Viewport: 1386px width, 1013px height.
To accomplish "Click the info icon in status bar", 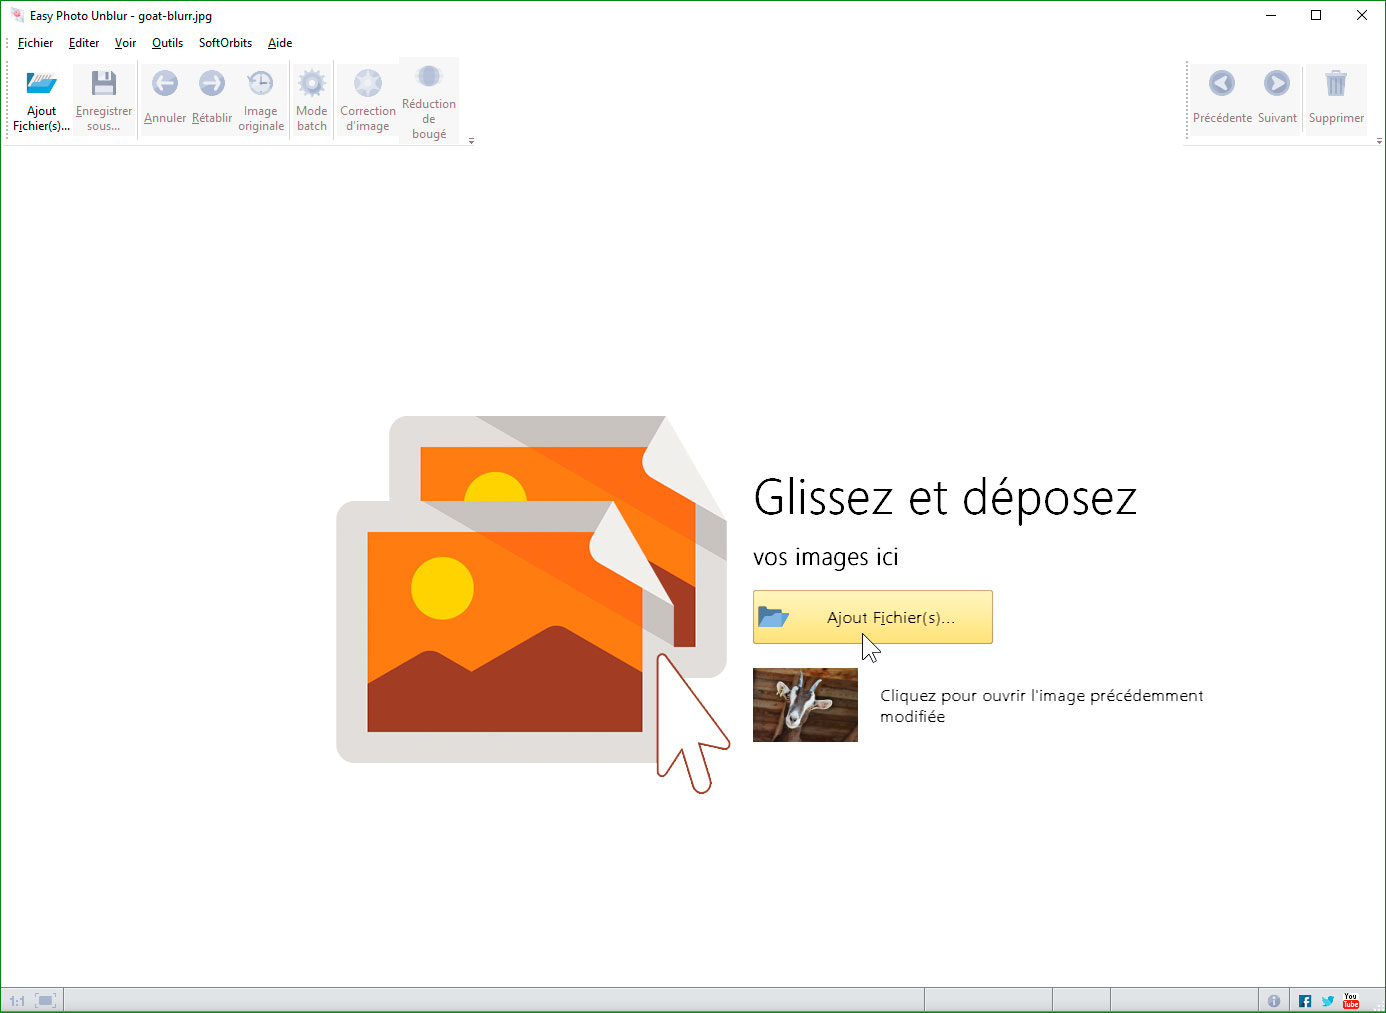I will [1274, 1001].
